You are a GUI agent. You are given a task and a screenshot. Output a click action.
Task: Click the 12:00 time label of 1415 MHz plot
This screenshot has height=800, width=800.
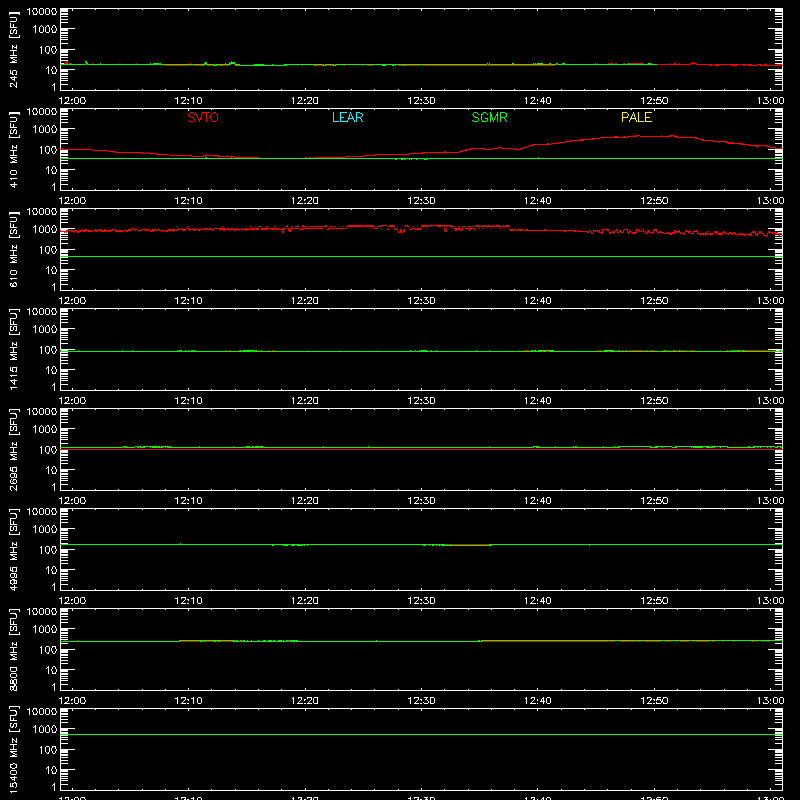(x=72, y=401)
